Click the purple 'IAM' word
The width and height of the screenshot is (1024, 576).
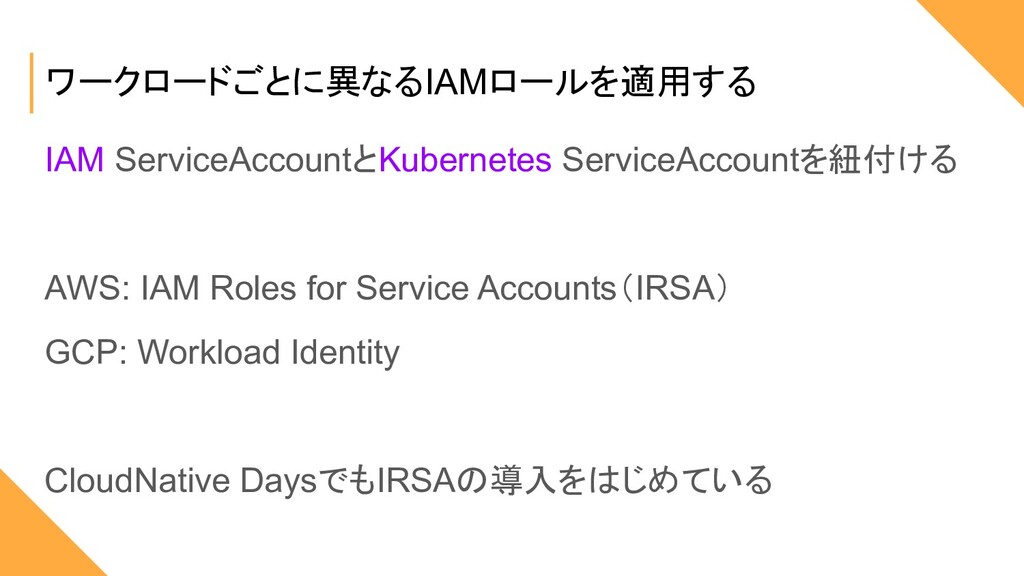tap(74, 160)
